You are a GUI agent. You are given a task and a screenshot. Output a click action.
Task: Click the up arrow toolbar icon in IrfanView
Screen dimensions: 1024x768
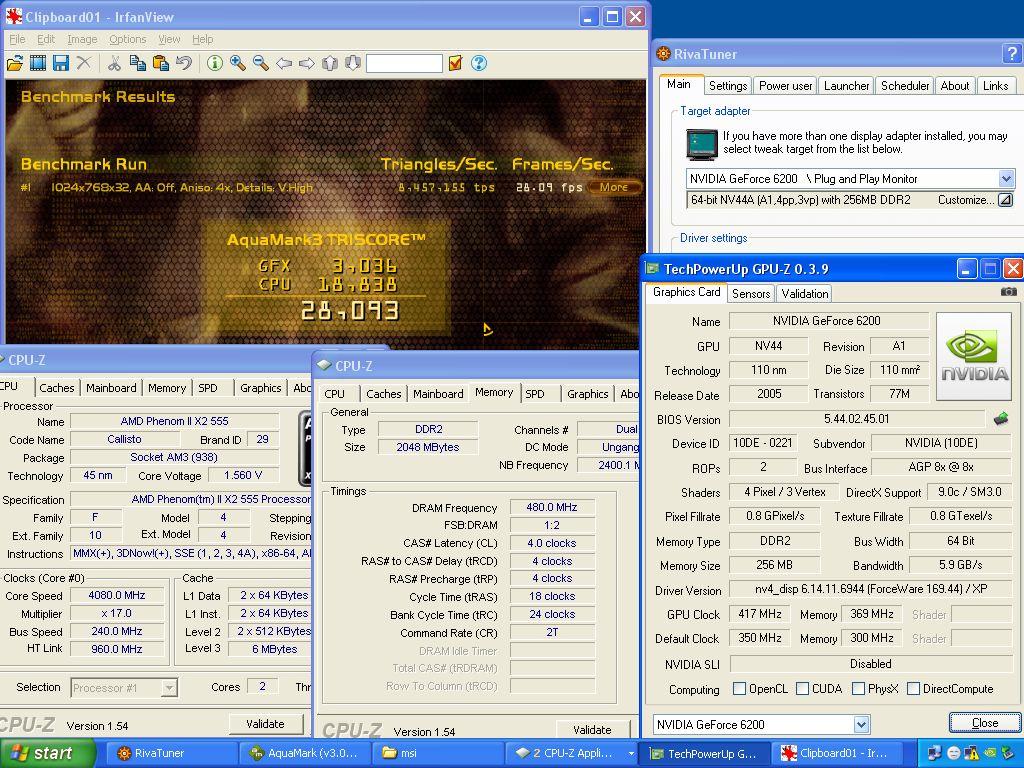coord(330,63)
